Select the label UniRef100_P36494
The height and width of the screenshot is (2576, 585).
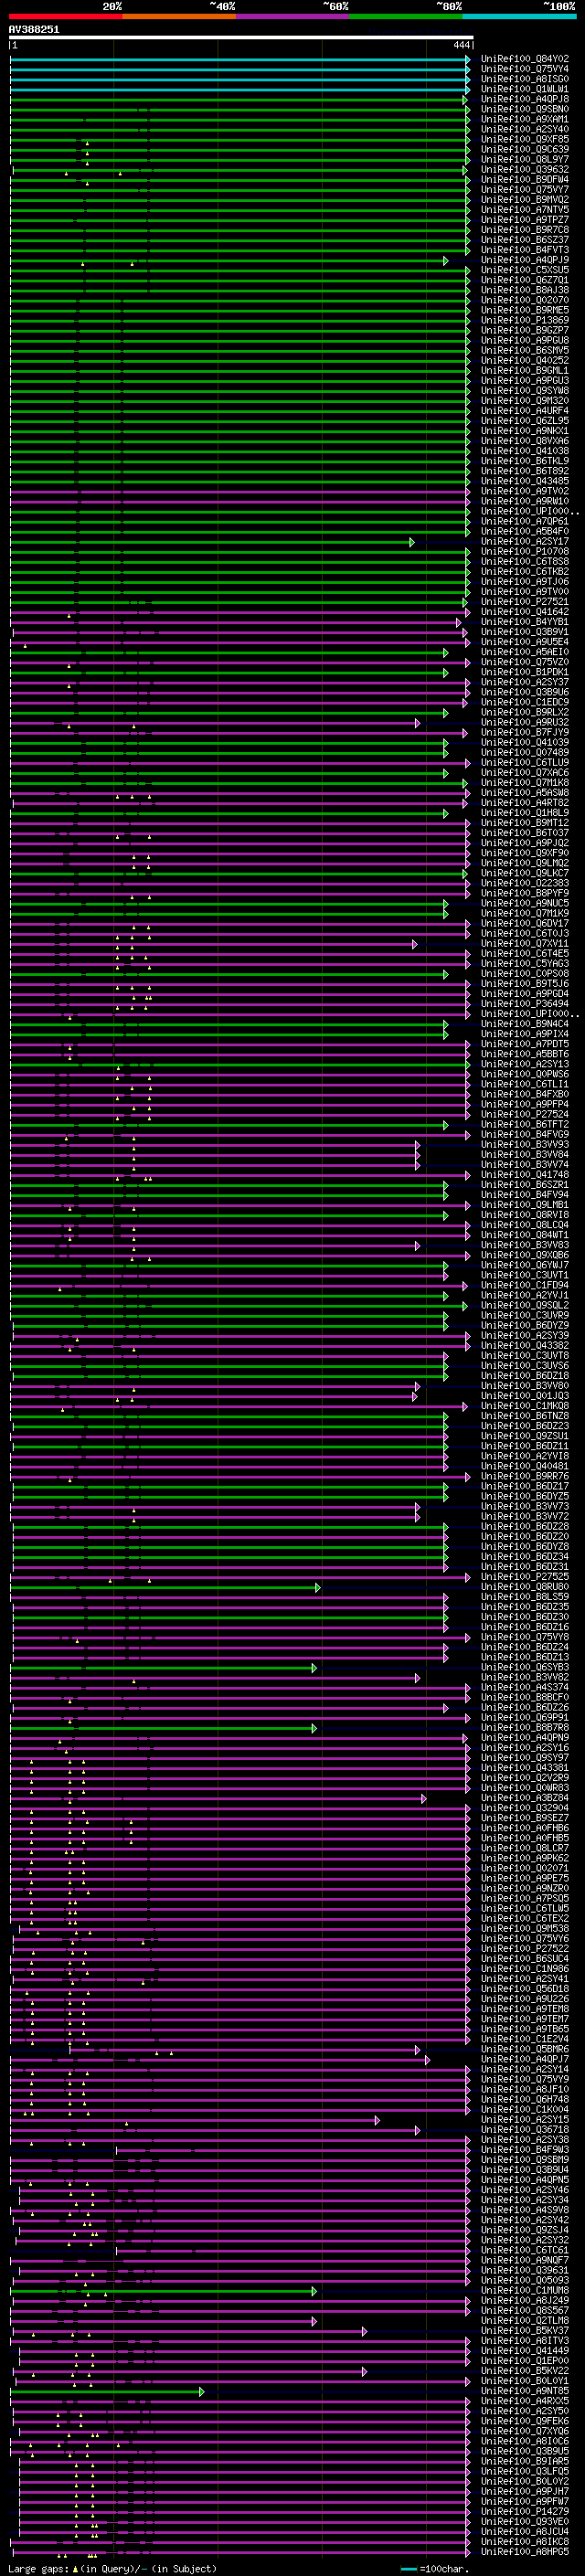(x=525, y=1004)
